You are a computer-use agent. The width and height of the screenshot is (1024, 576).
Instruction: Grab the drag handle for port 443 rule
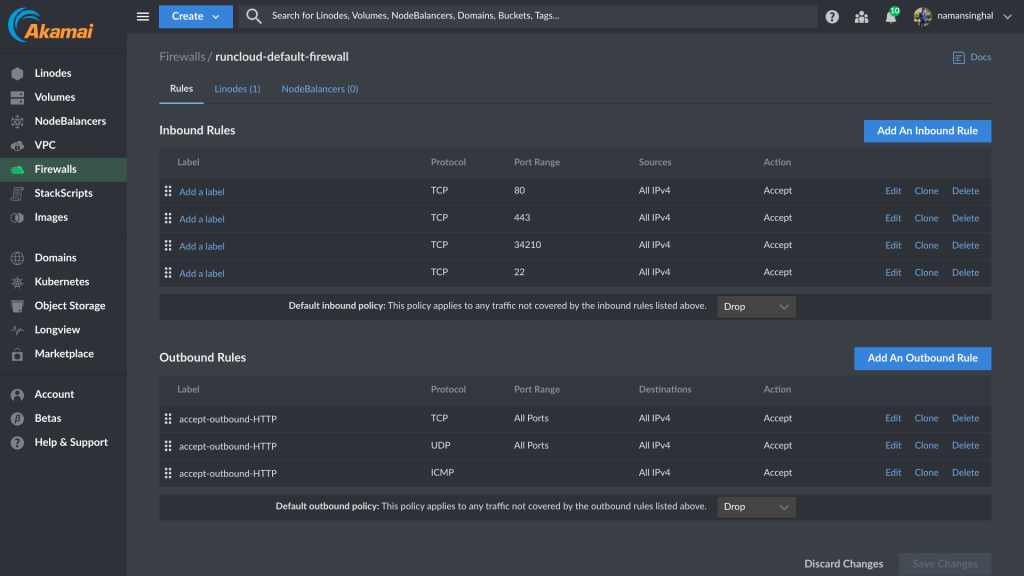point(168,218)
